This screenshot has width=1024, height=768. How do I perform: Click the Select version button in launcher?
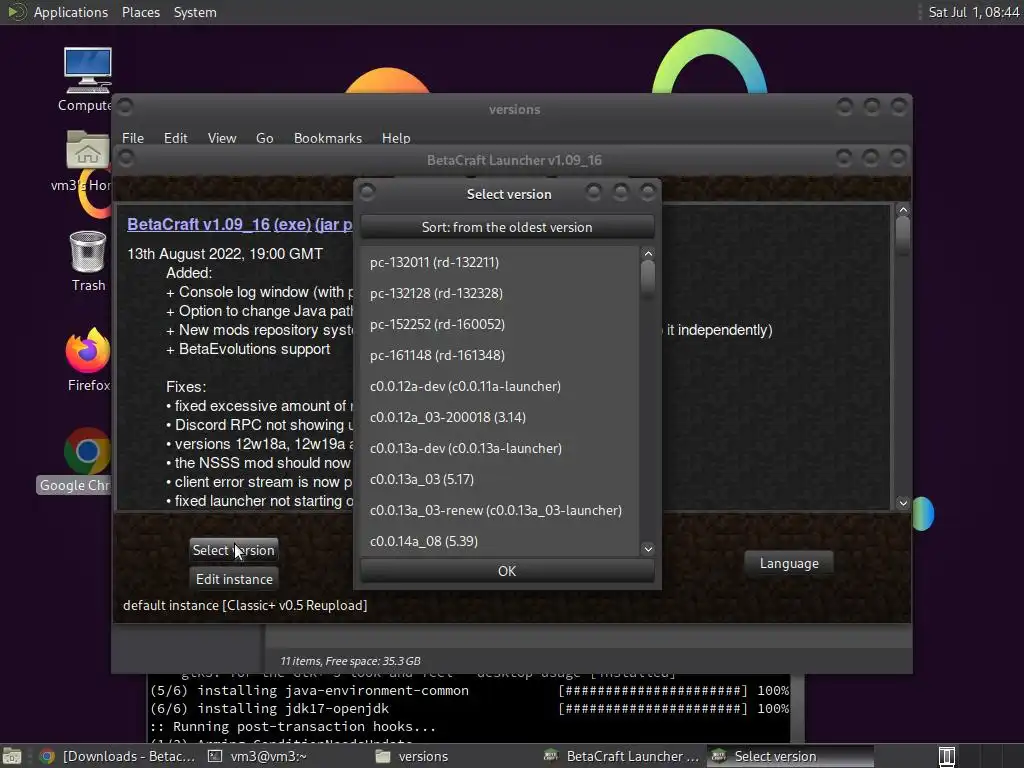(234, 551)
